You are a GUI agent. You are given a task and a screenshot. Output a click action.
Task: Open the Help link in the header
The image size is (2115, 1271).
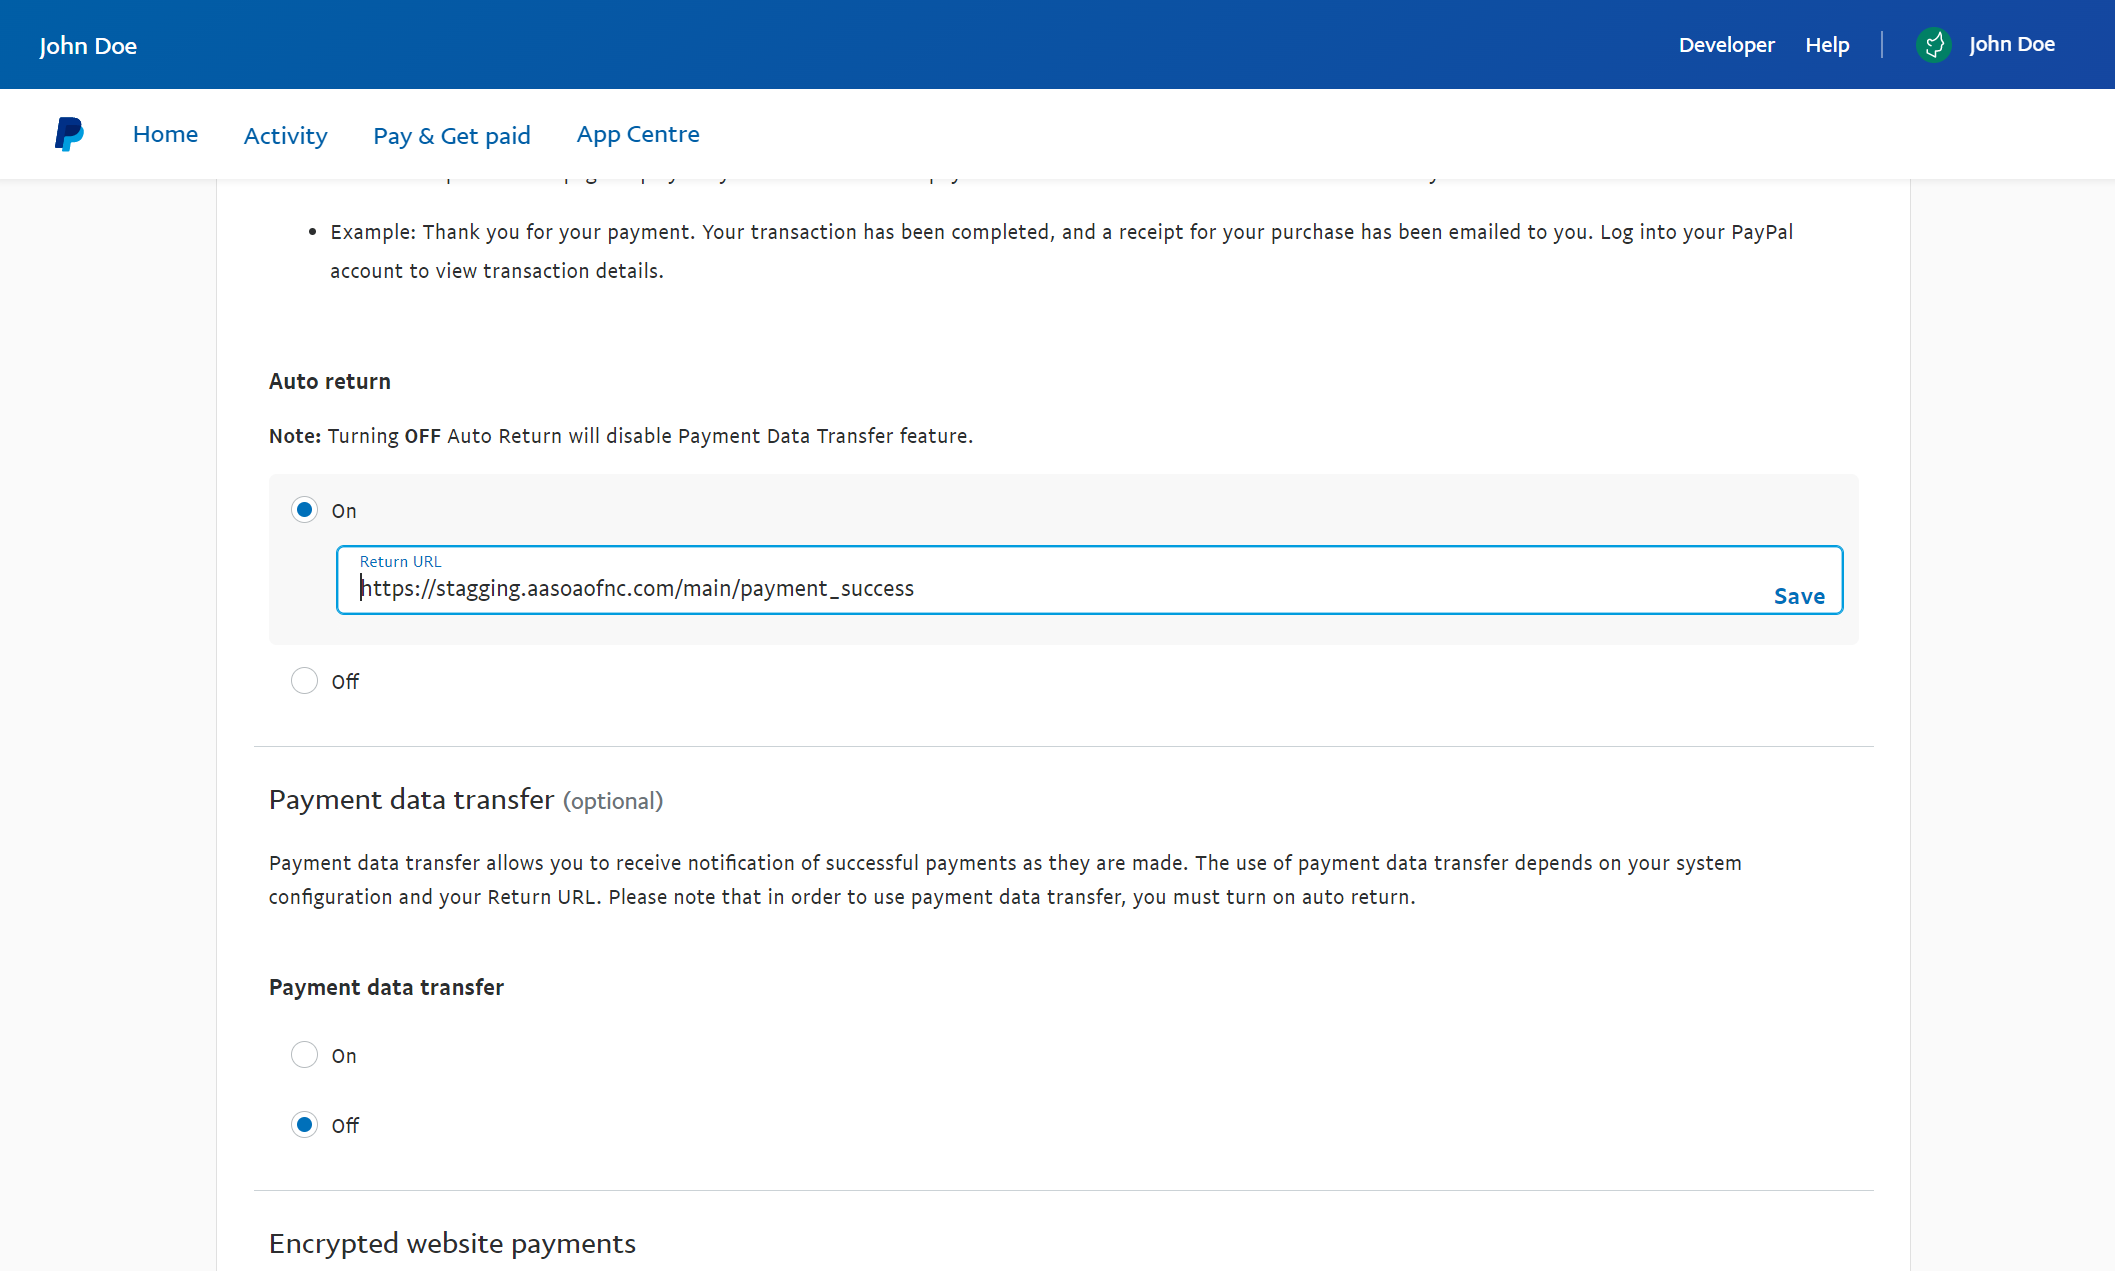[x=1827, y=45]
